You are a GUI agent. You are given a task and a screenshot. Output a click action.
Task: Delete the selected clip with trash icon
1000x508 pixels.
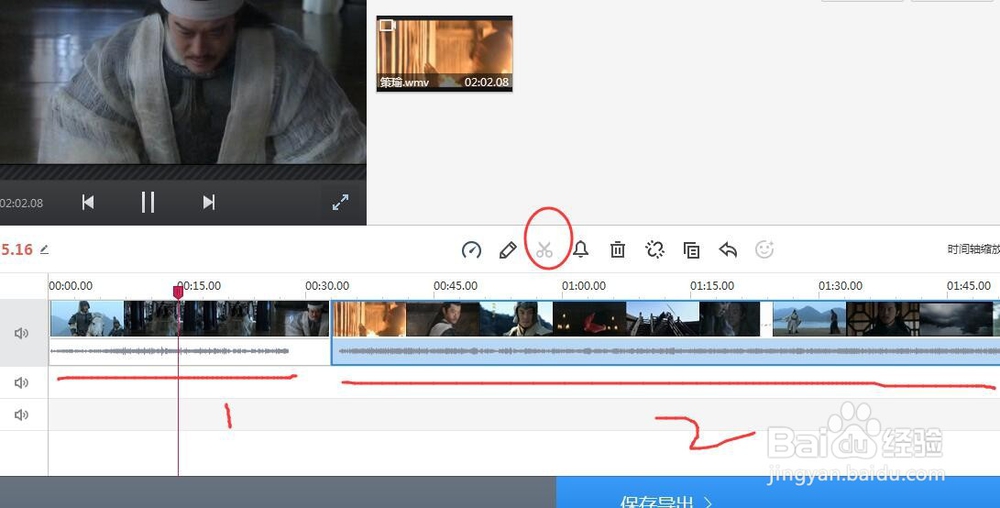point(617,249)
